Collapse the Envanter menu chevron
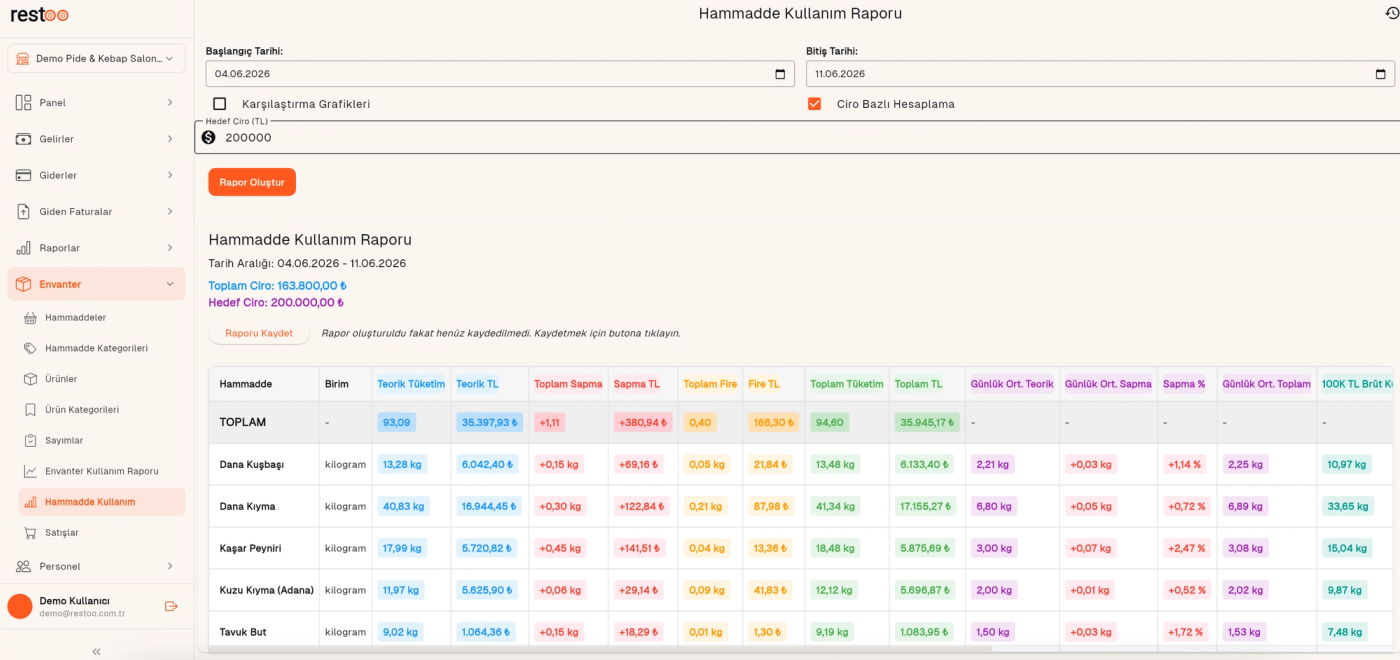The height and width of the screenshot is (660, 1400). 170,284
